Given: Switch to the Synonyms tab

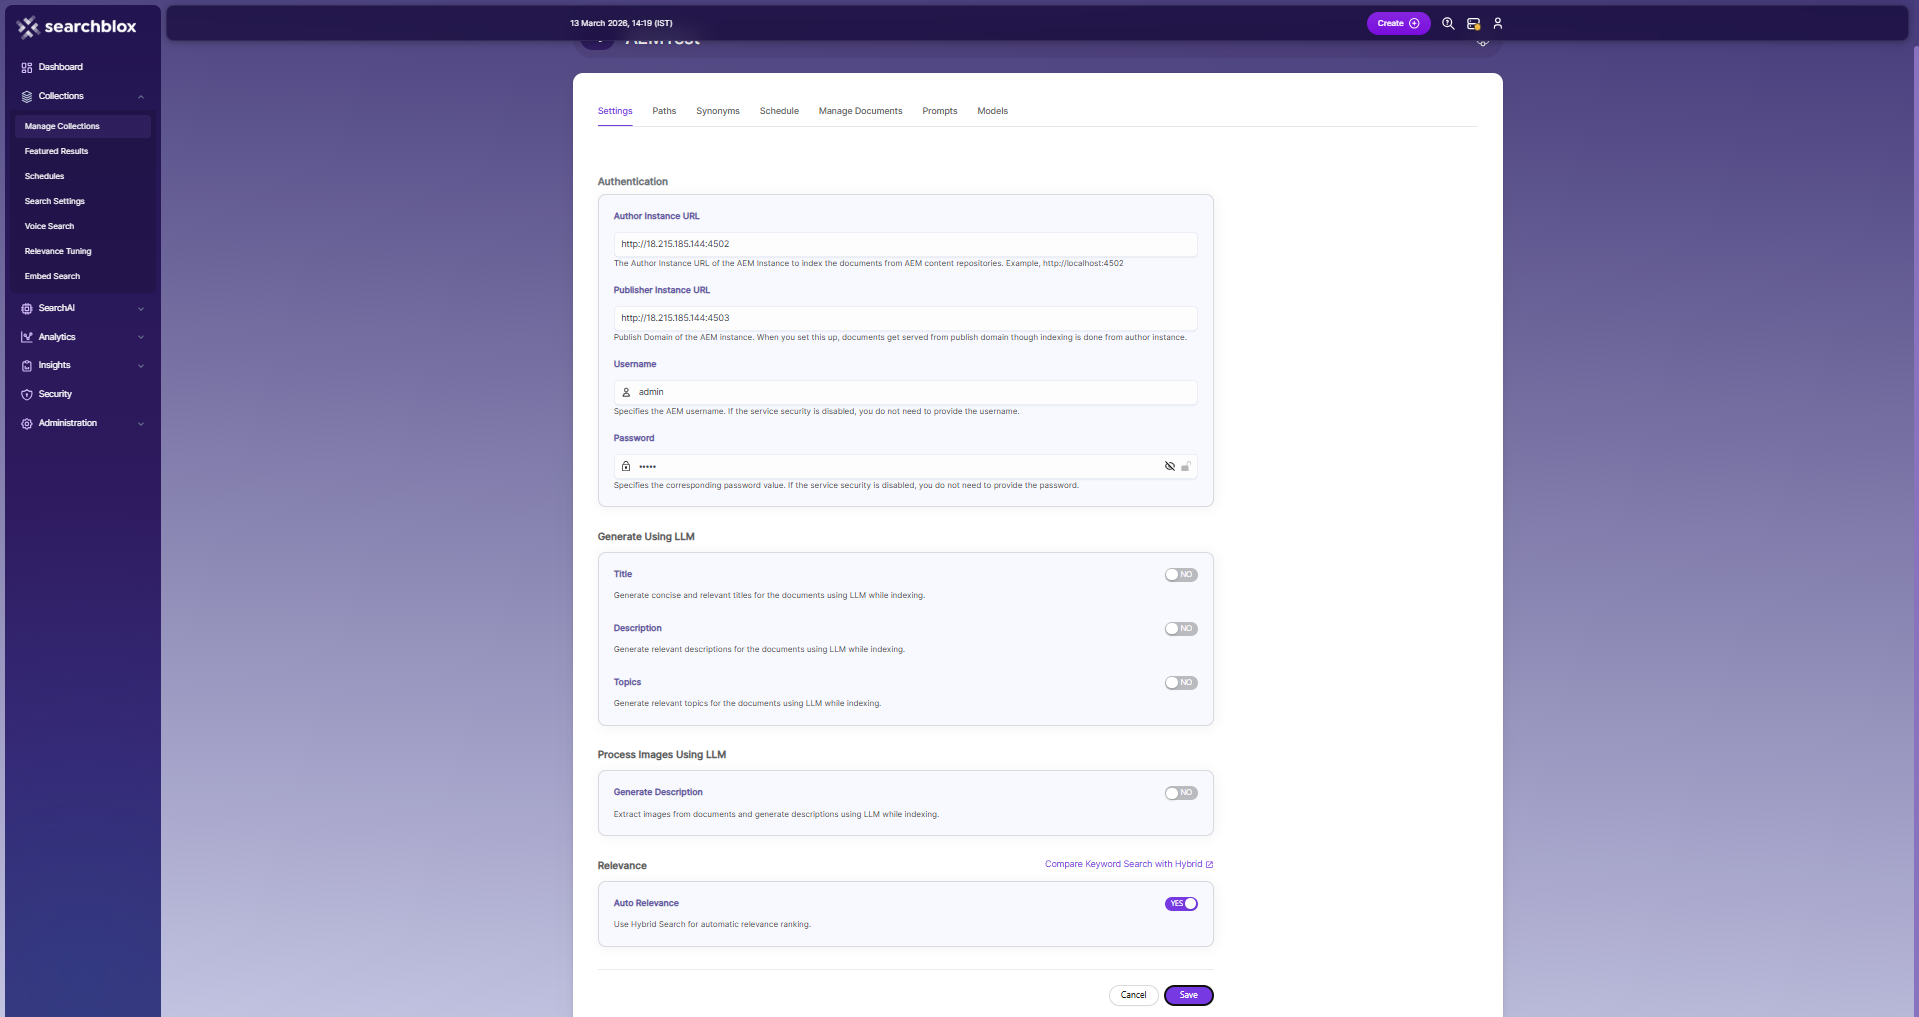Looking at the screenshot, I should [x=718, y=111].
